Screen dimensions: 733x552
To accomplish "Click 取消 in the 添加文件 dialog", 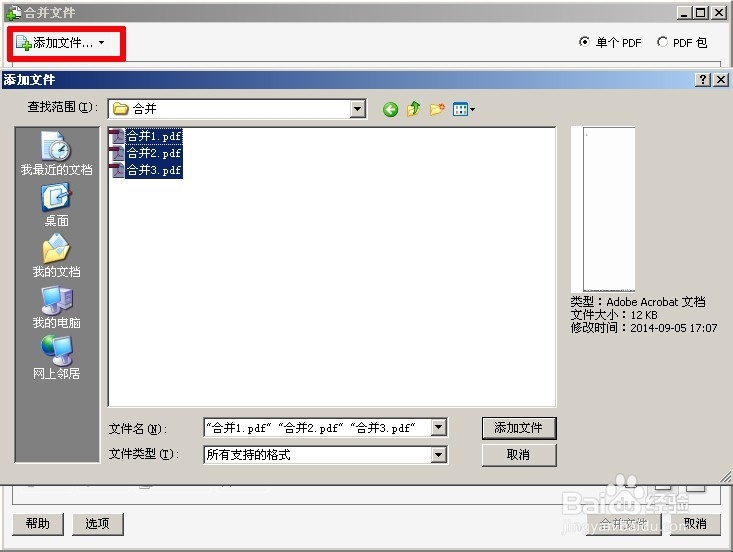I will [x=519, y=455].
